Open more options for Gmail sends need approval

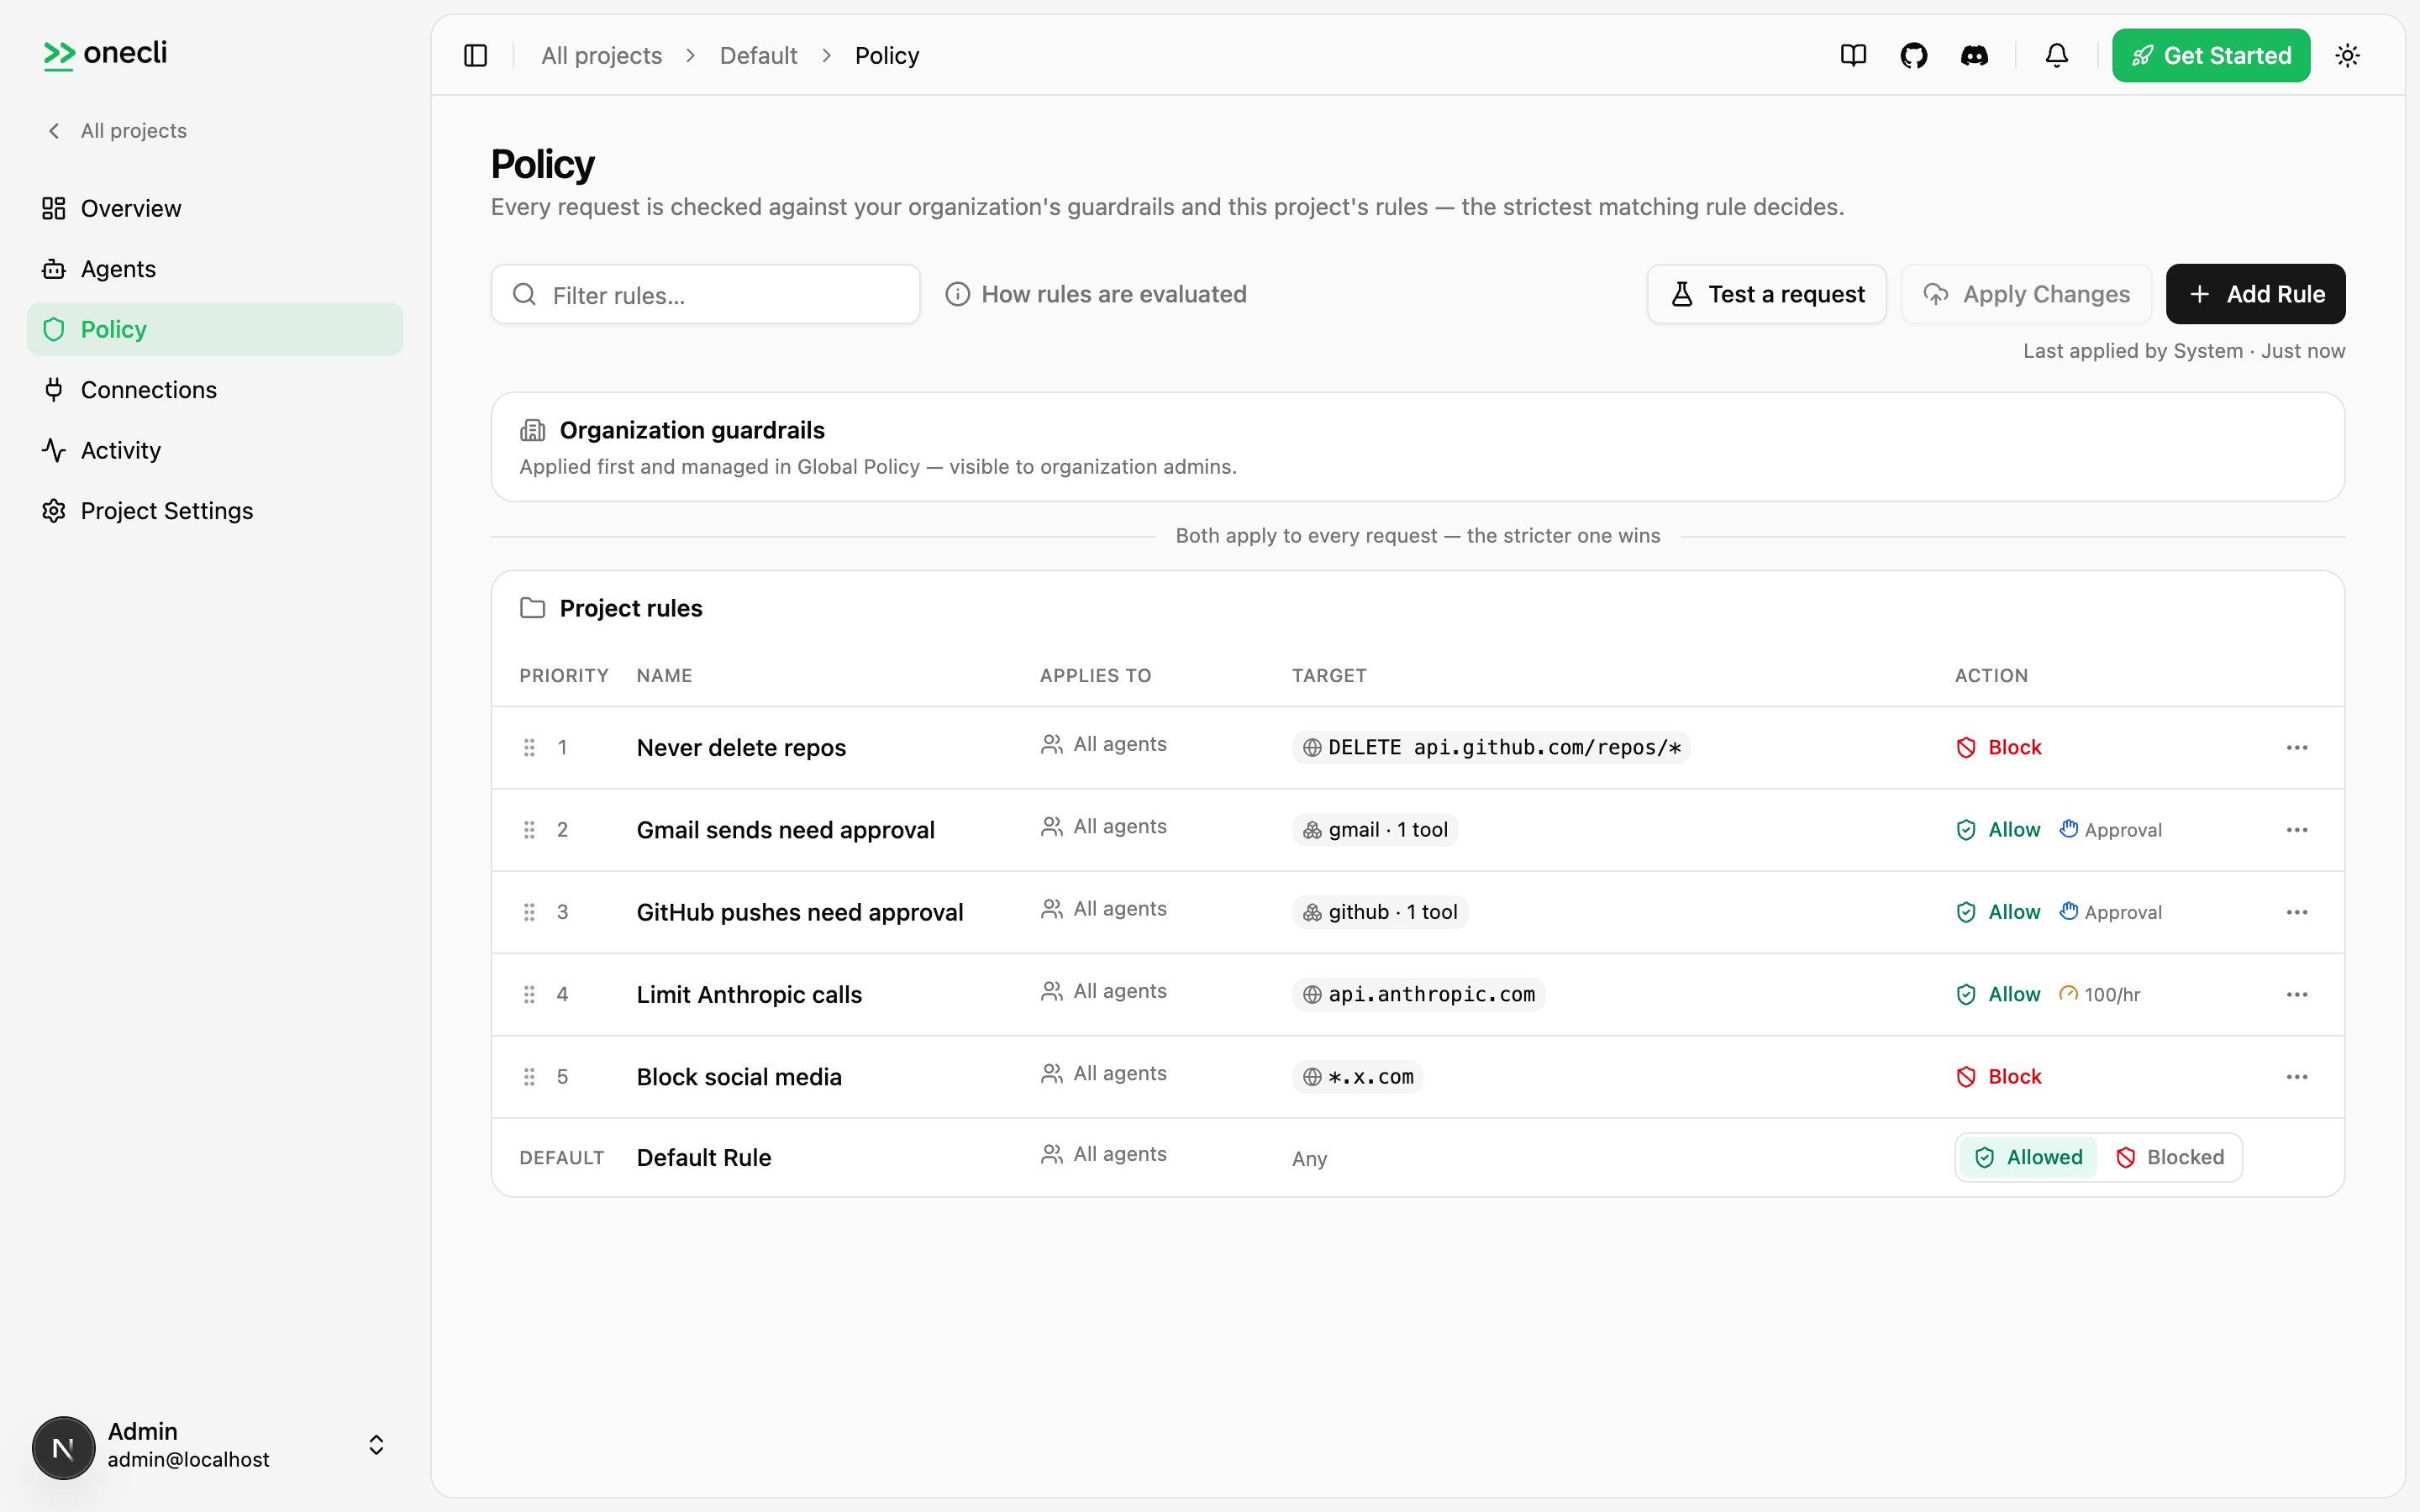pyautogui.click(x=2297, y=830)
